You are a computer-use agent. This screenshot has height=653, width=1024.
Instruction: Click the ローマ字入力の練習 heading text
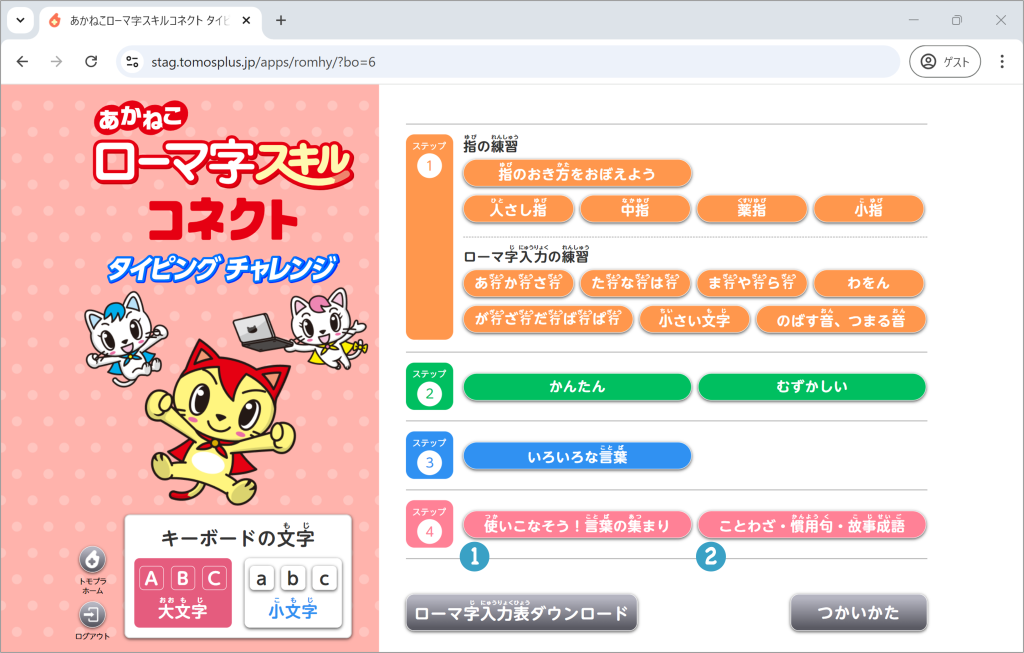click(526, 255)
